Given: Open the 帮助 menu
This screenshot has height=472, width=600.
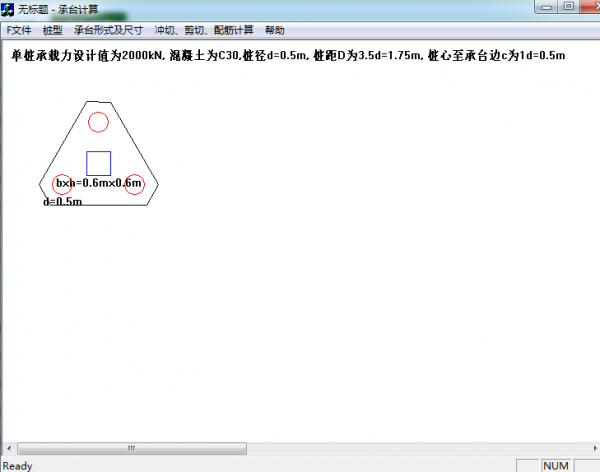Looking at the screenshot, I should click(275, 30).
